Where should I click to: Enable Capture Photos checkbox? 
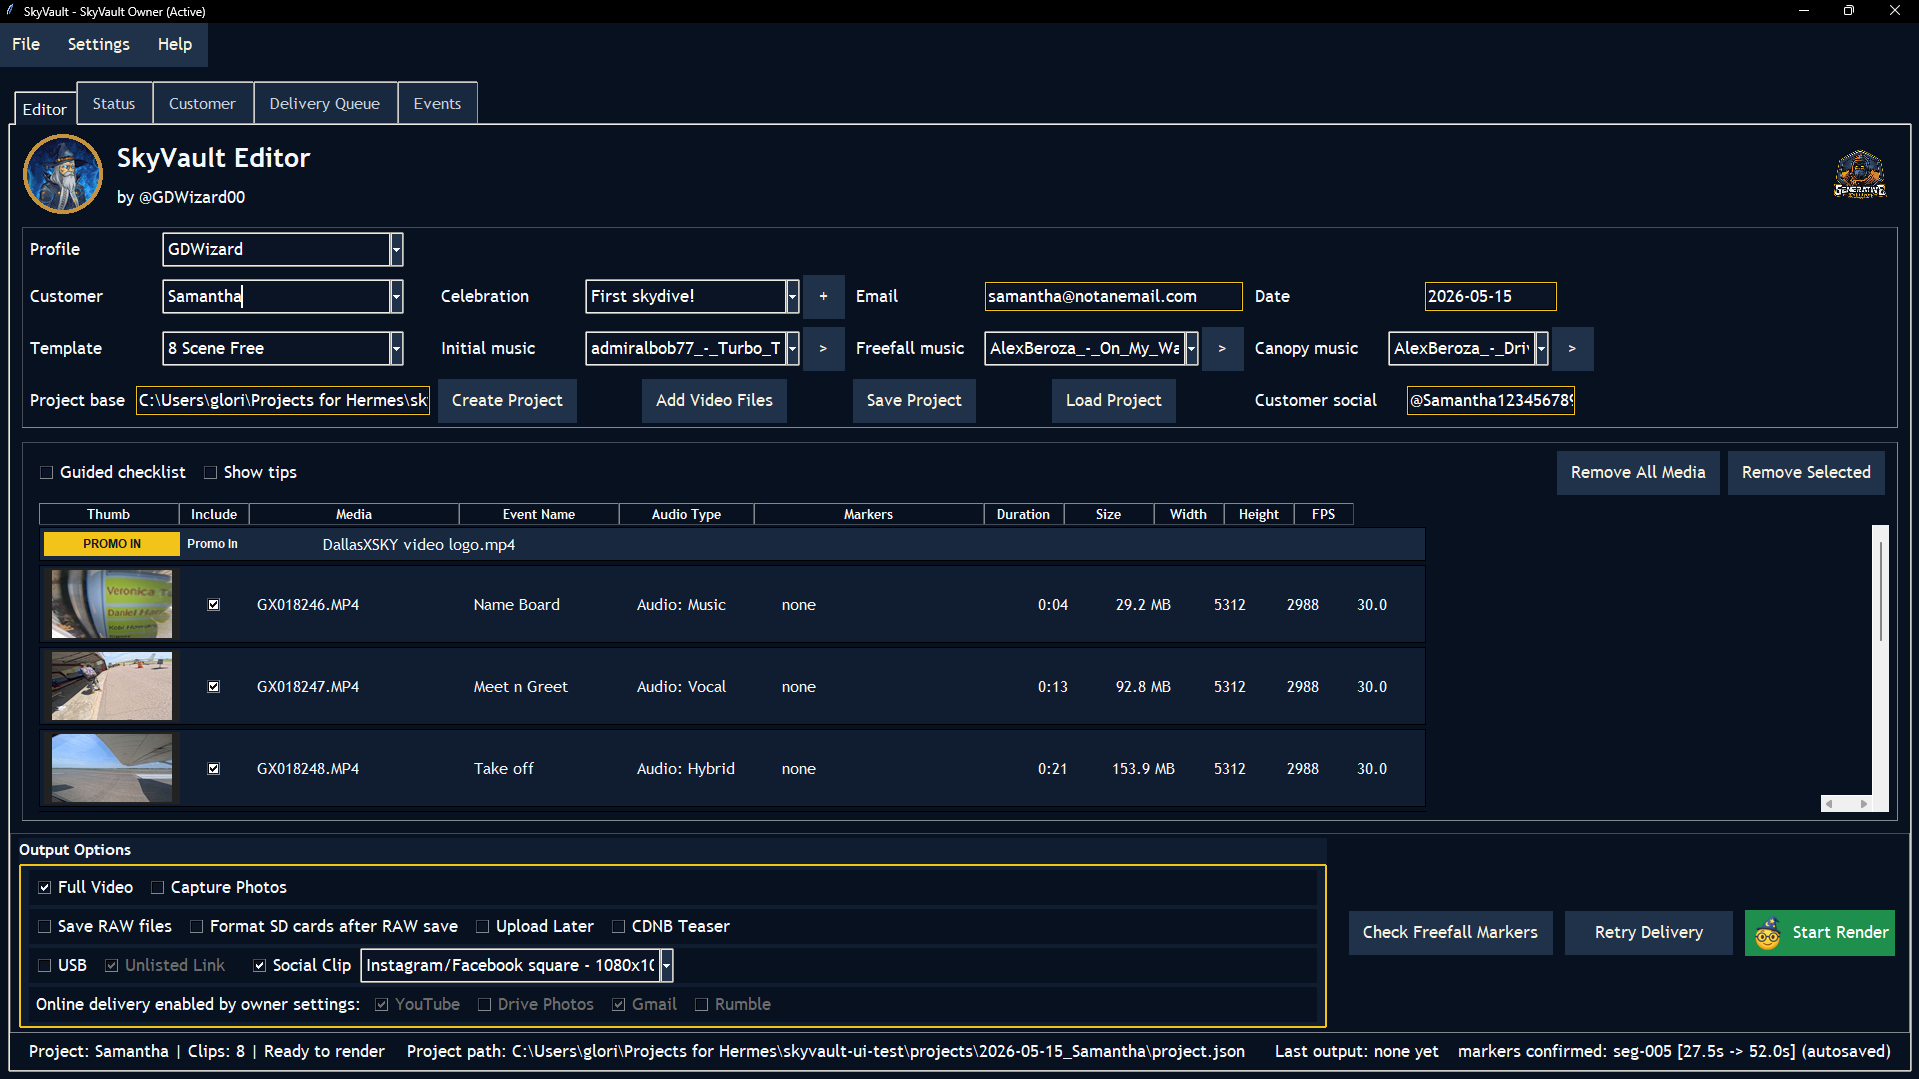157,887
